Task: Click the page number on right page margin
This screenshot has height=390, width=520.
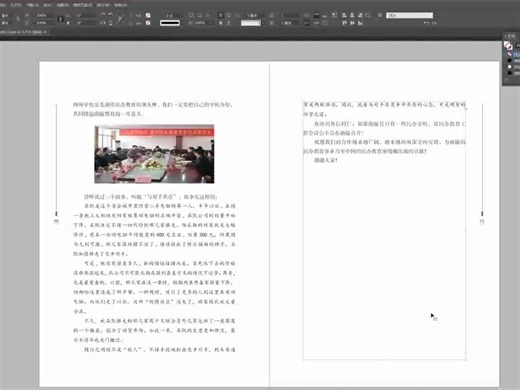Action: (x=482, y=221)
